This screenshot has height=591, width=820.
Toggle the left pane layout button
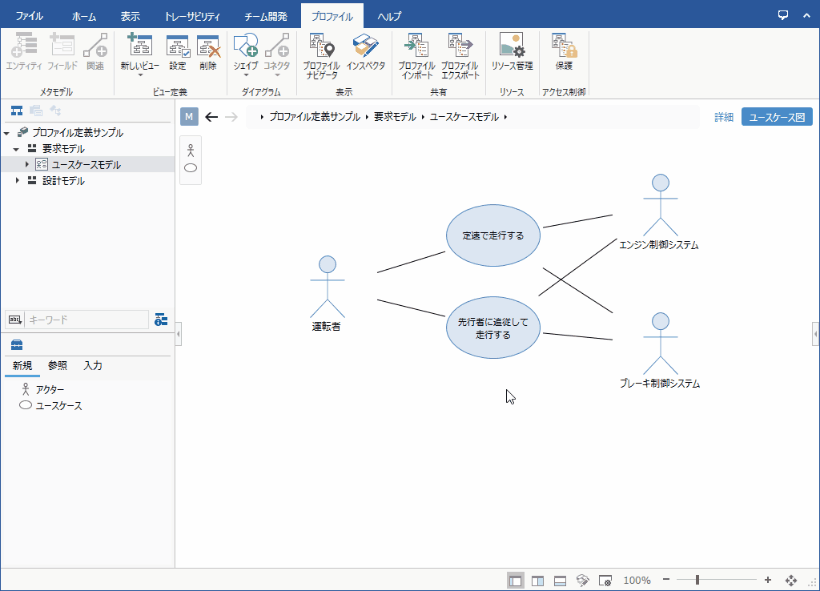pyautogui.click(x=515, y=580)
